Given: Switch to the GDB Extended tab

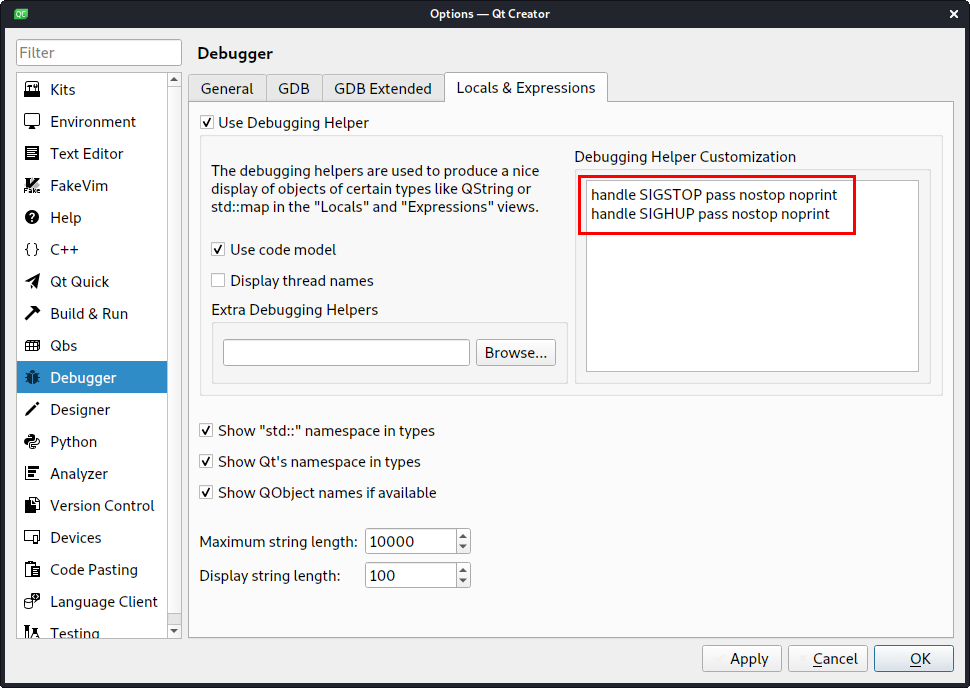Looking at the screenshot, I should pos(382,89).
